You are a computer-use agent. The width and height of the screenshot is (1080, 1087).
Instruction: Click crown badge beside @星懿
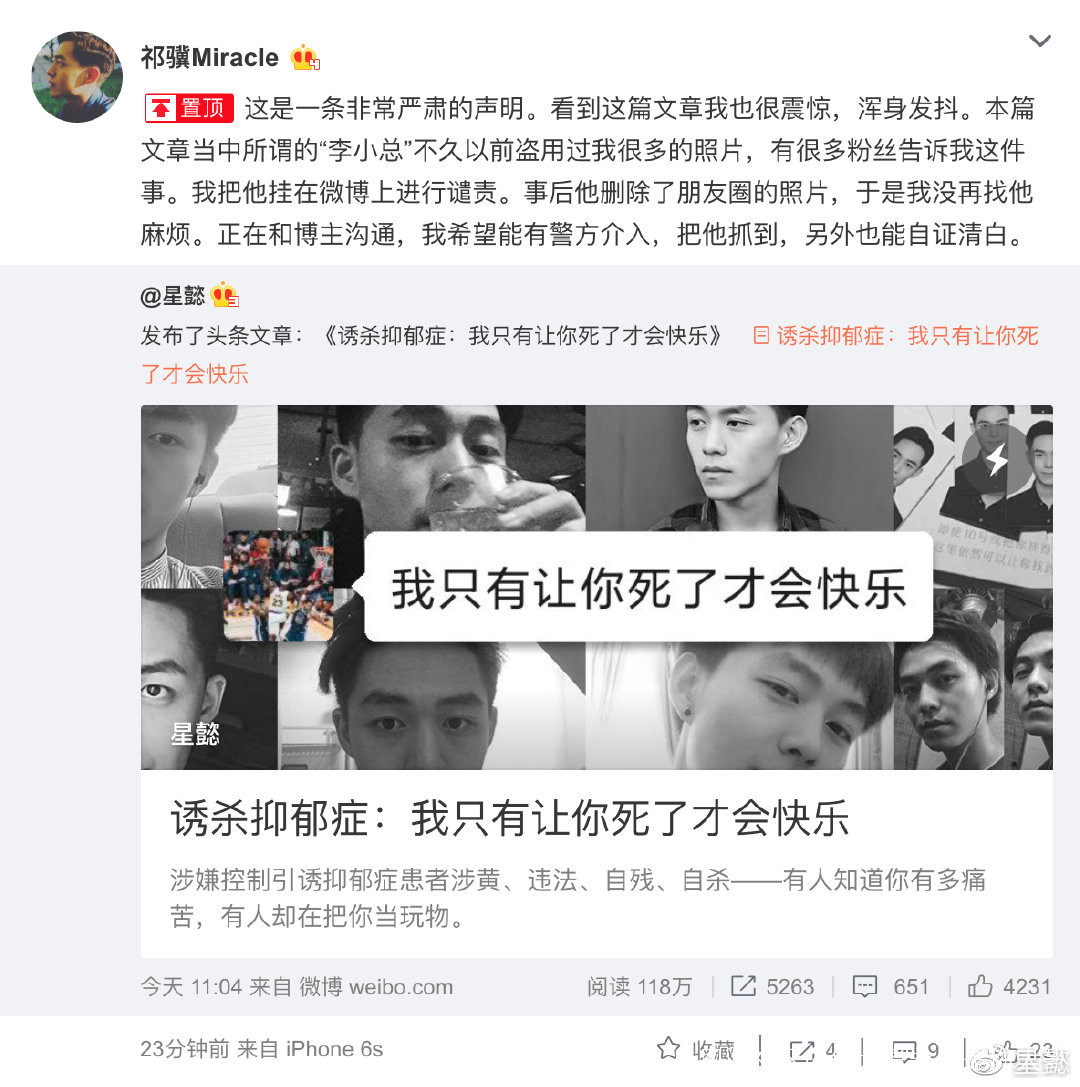[225, 295]
